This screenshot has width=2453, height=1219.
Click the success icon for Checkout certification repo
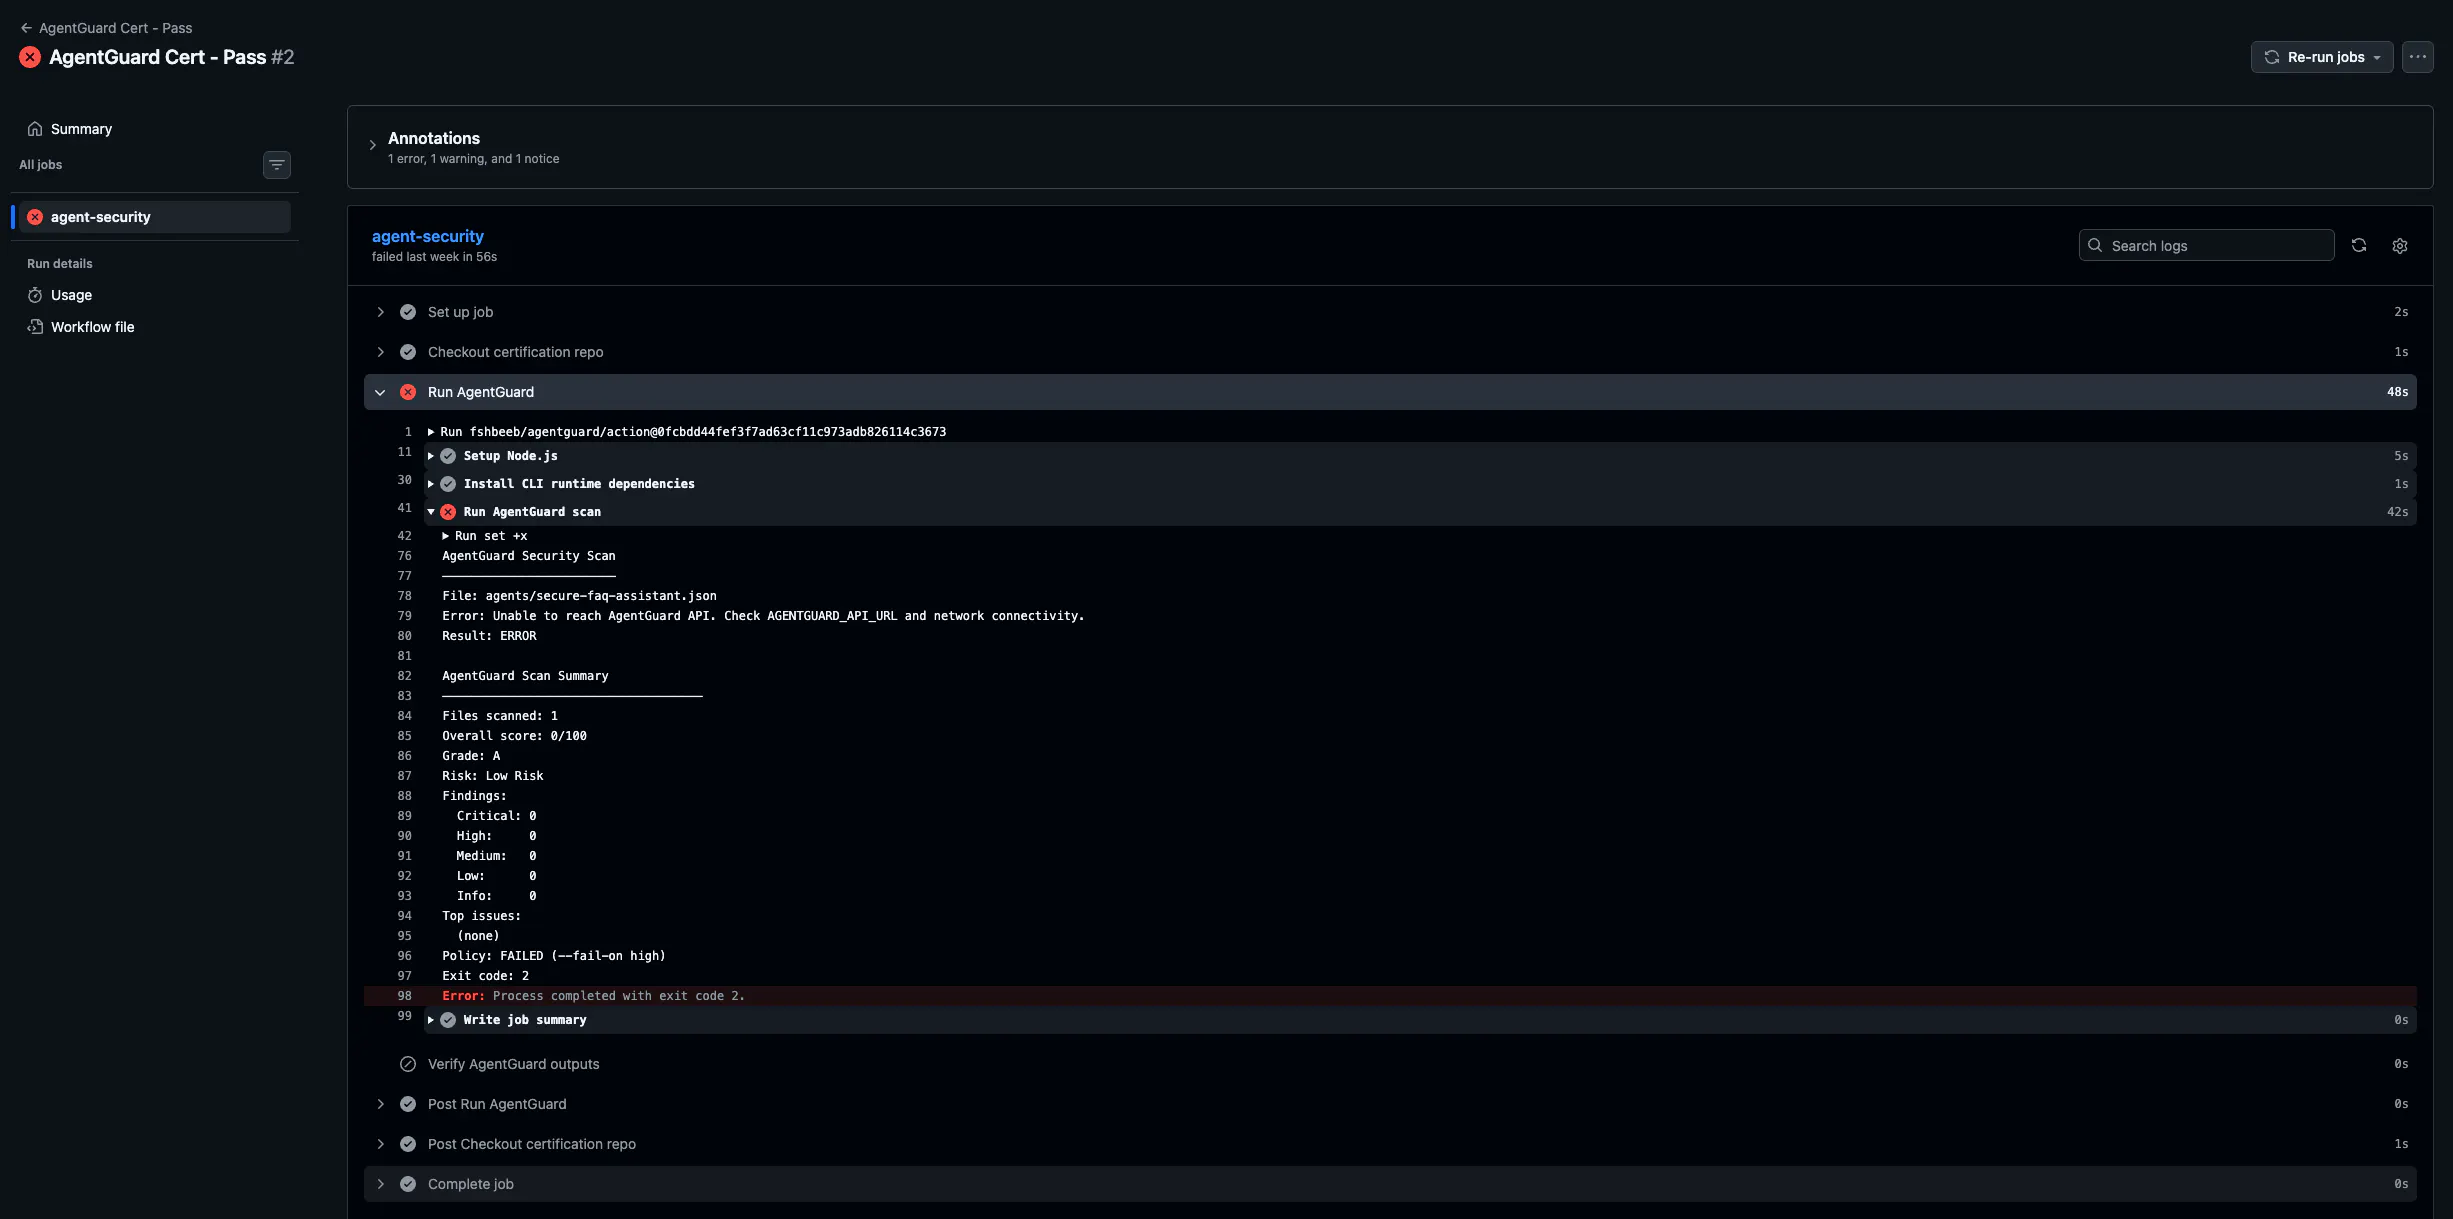coord(408,352)
